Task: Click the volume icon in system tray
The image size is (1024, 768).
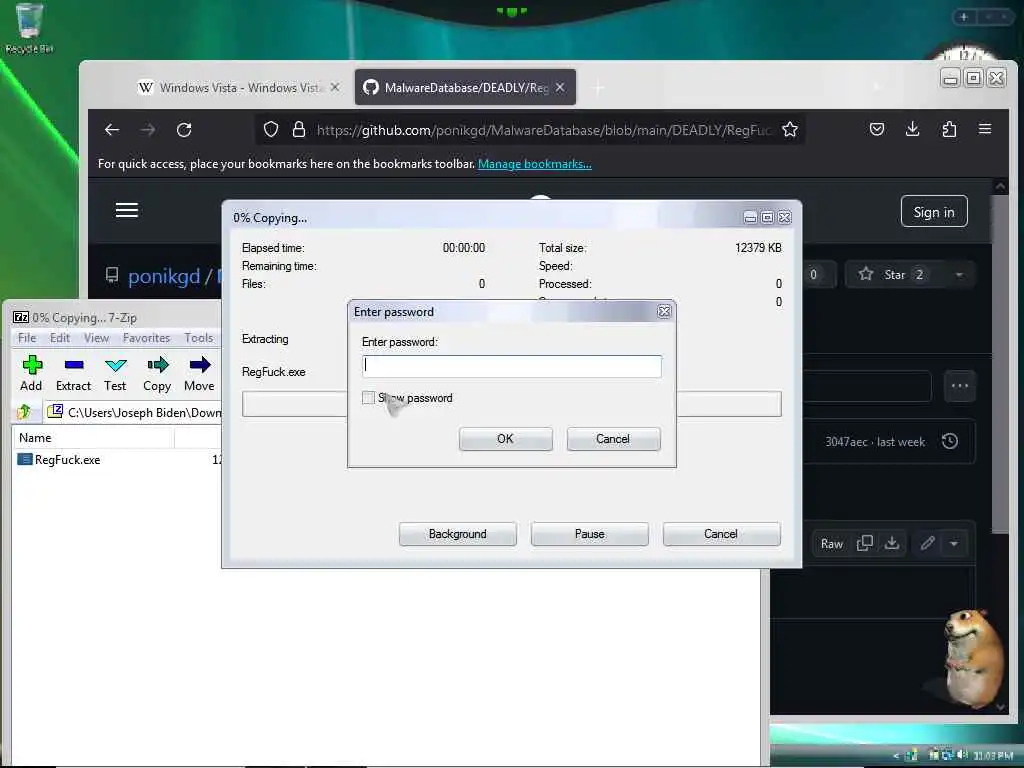Action: [963, 755]
